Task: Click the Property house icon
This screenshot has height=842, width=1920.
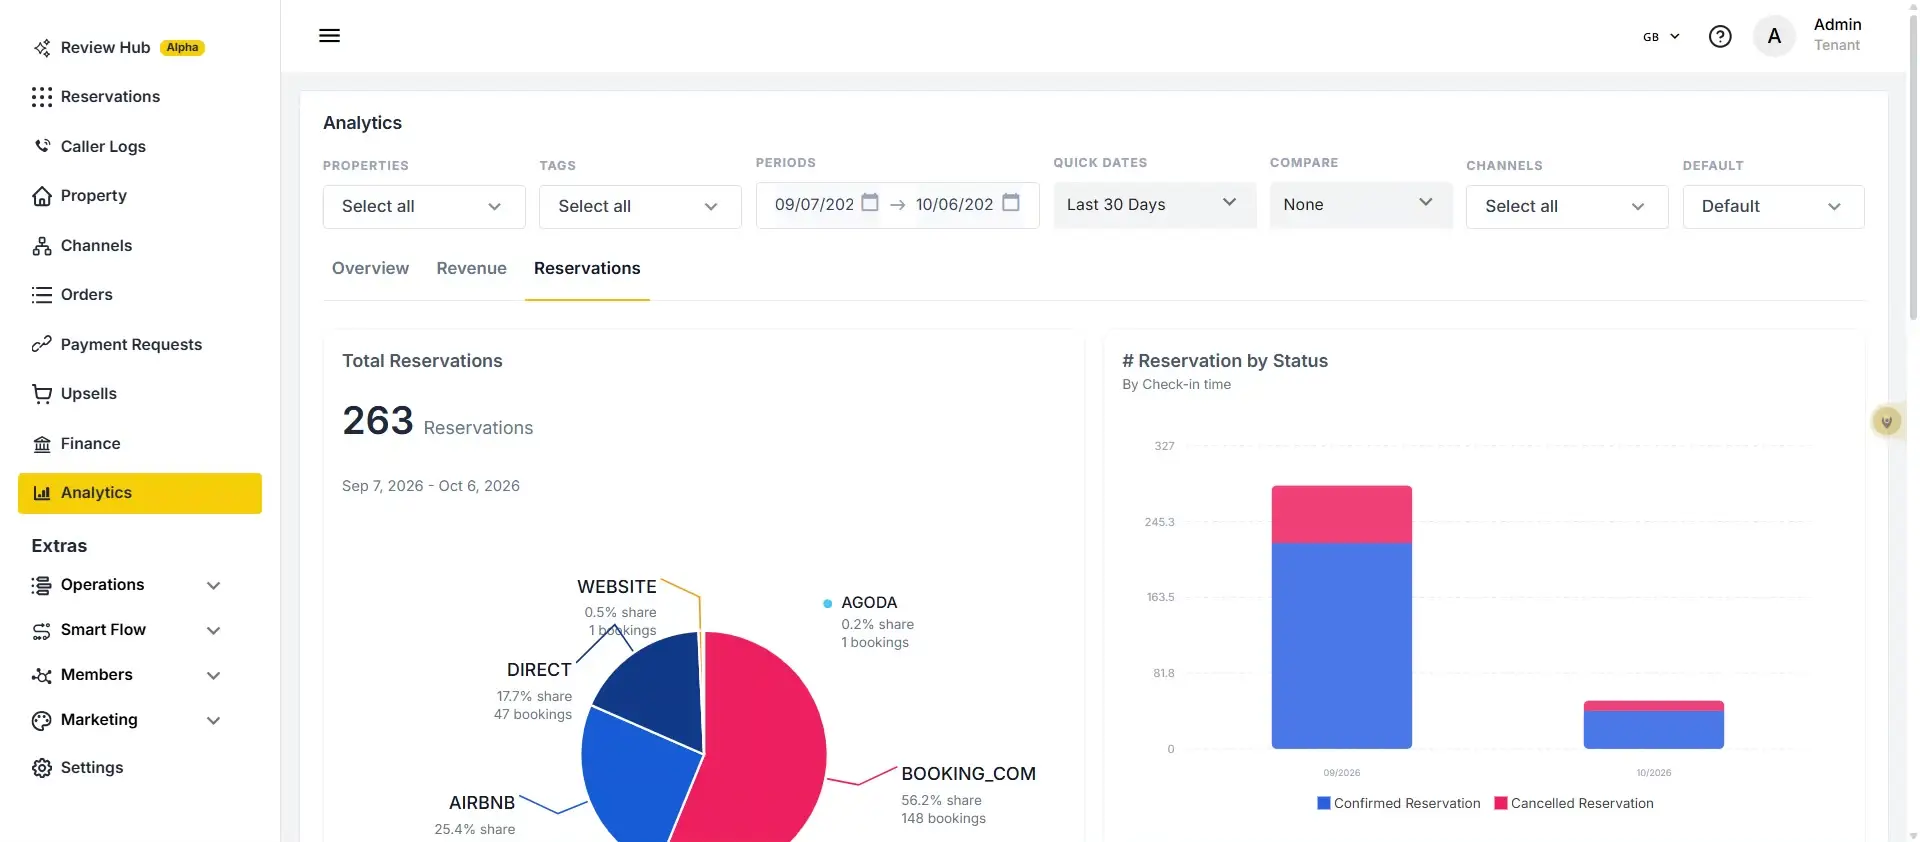Action: (42, 196)
